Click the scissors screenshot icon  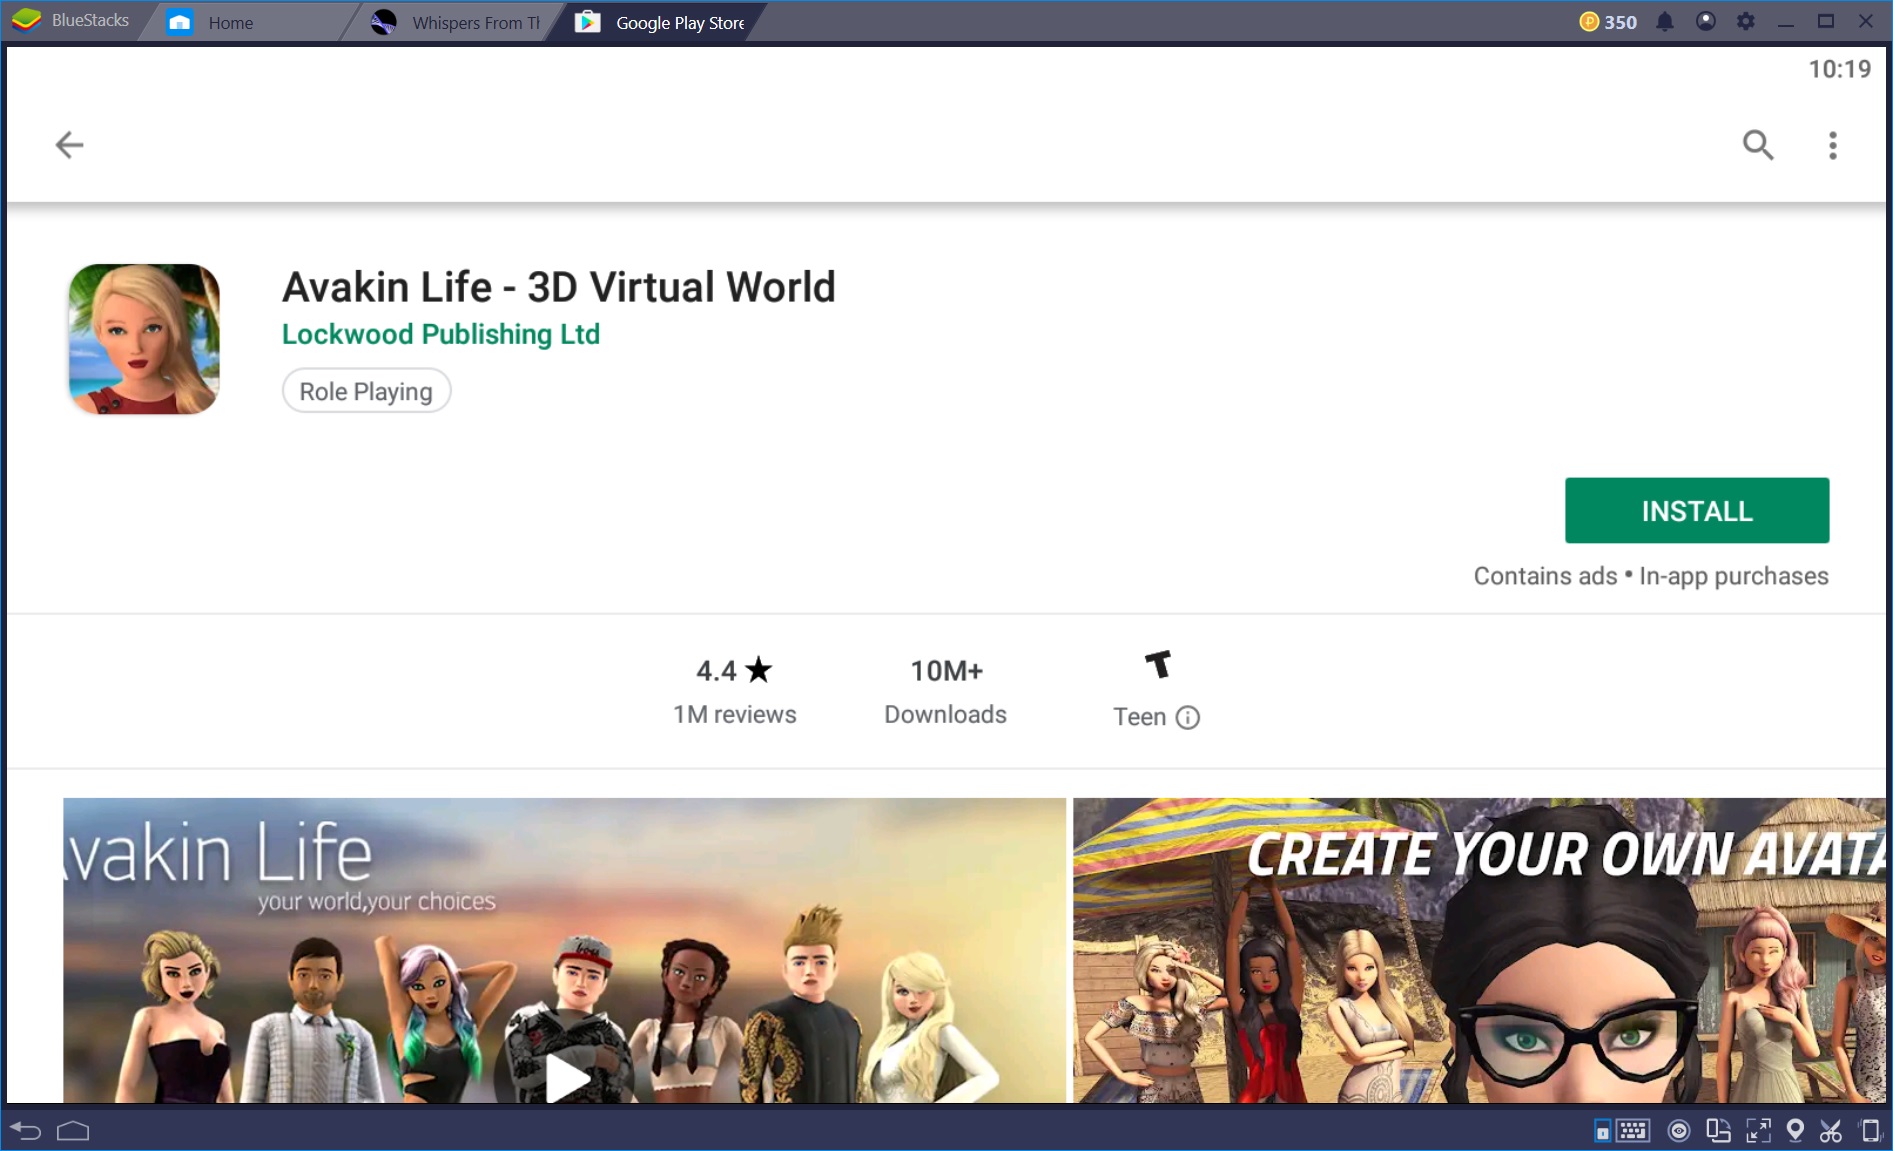1831,1131
